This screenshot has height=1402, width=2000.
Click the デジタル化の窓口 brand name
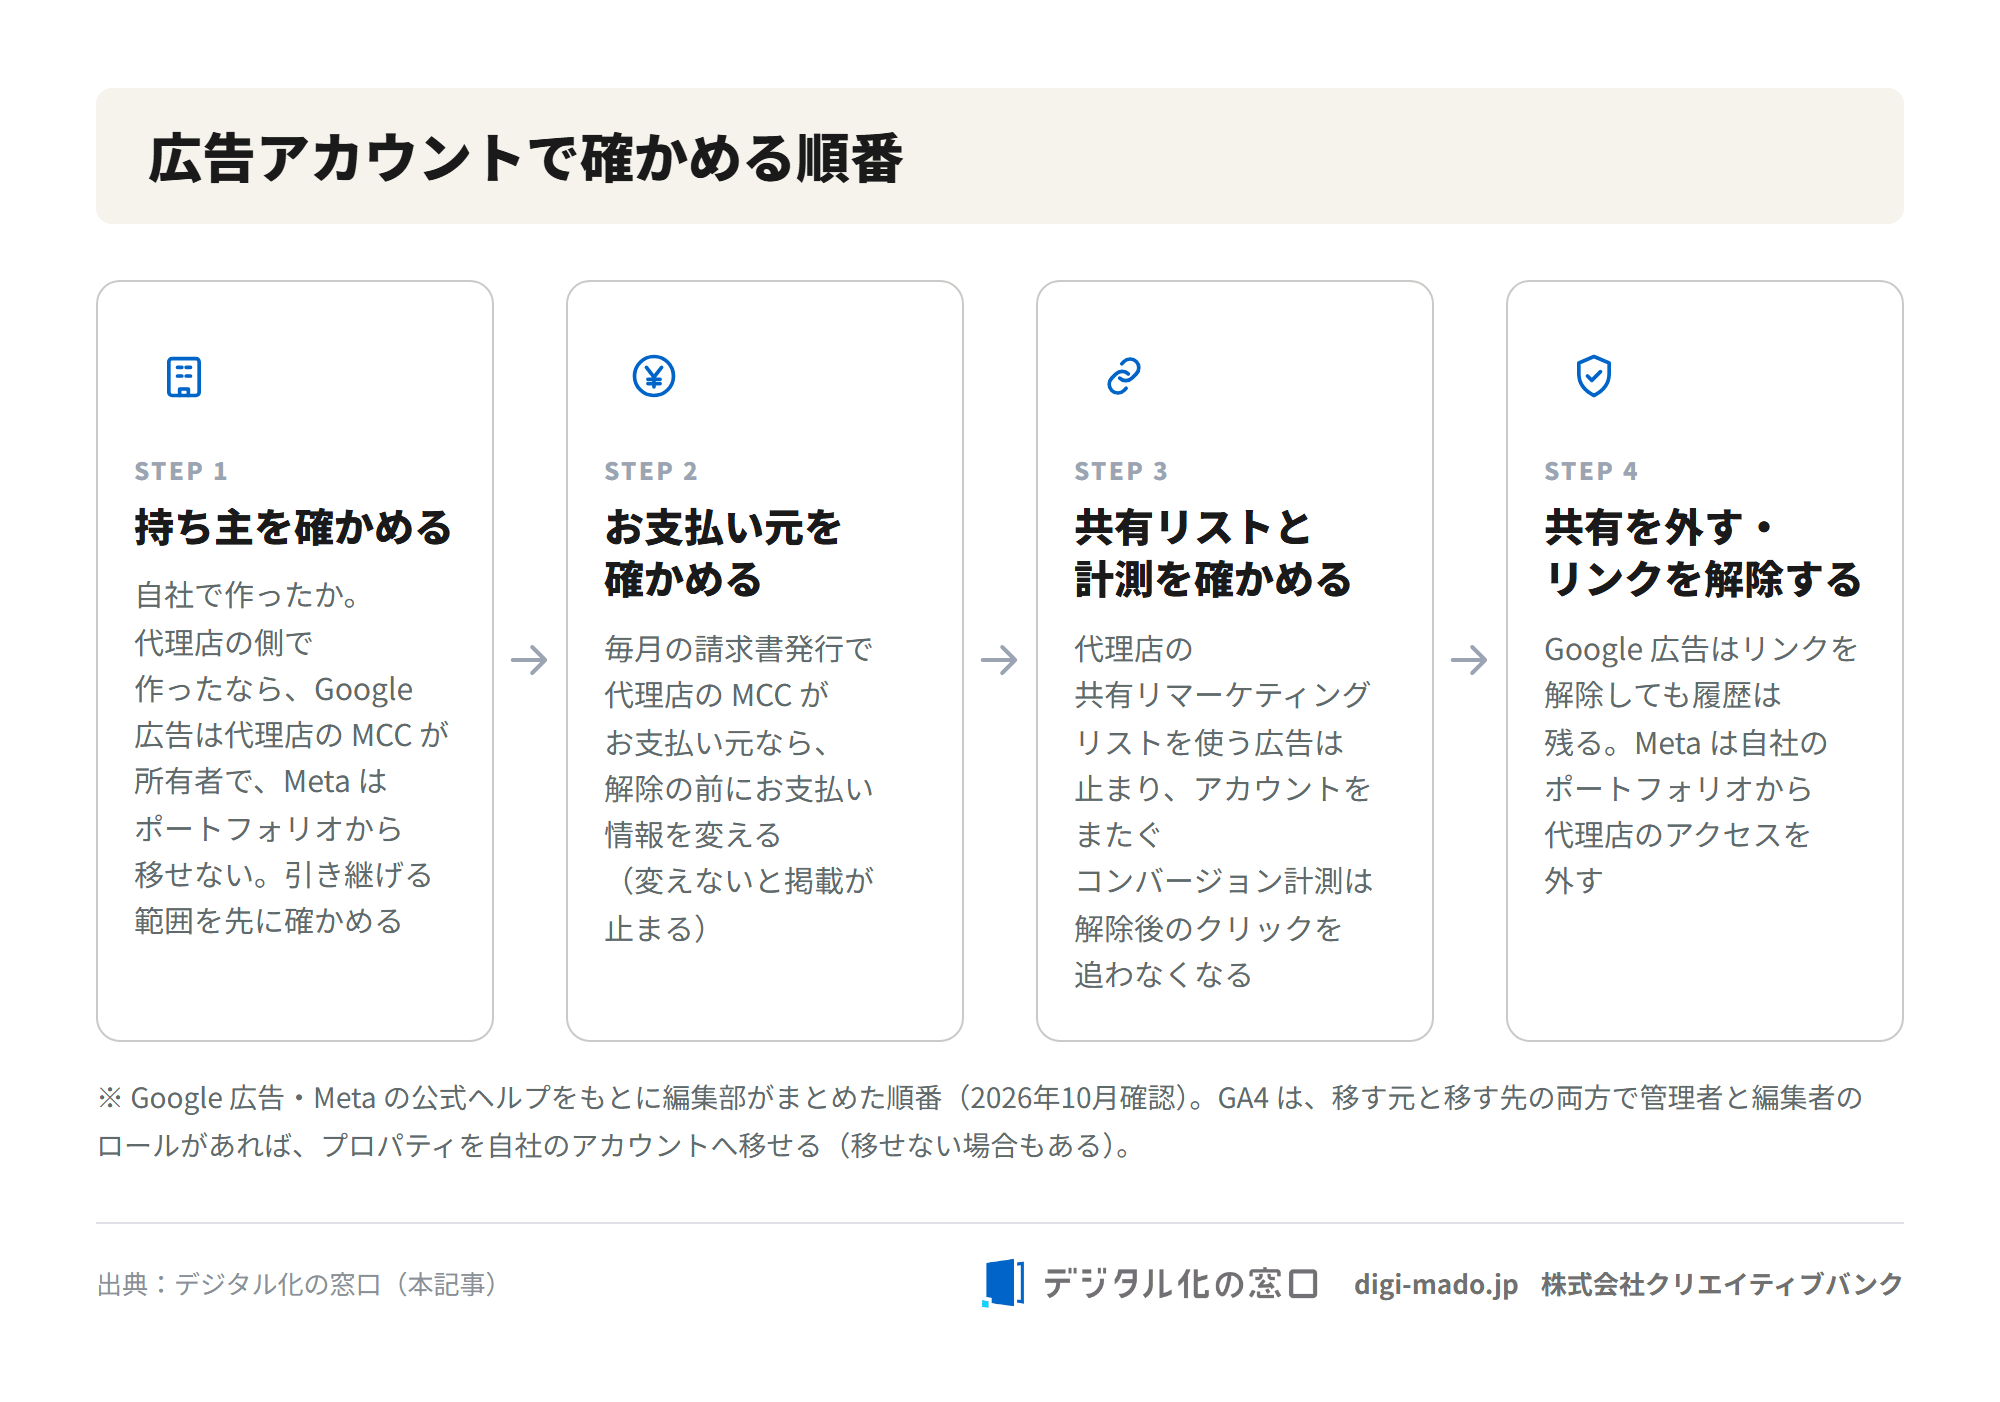coord(1180,1284)
